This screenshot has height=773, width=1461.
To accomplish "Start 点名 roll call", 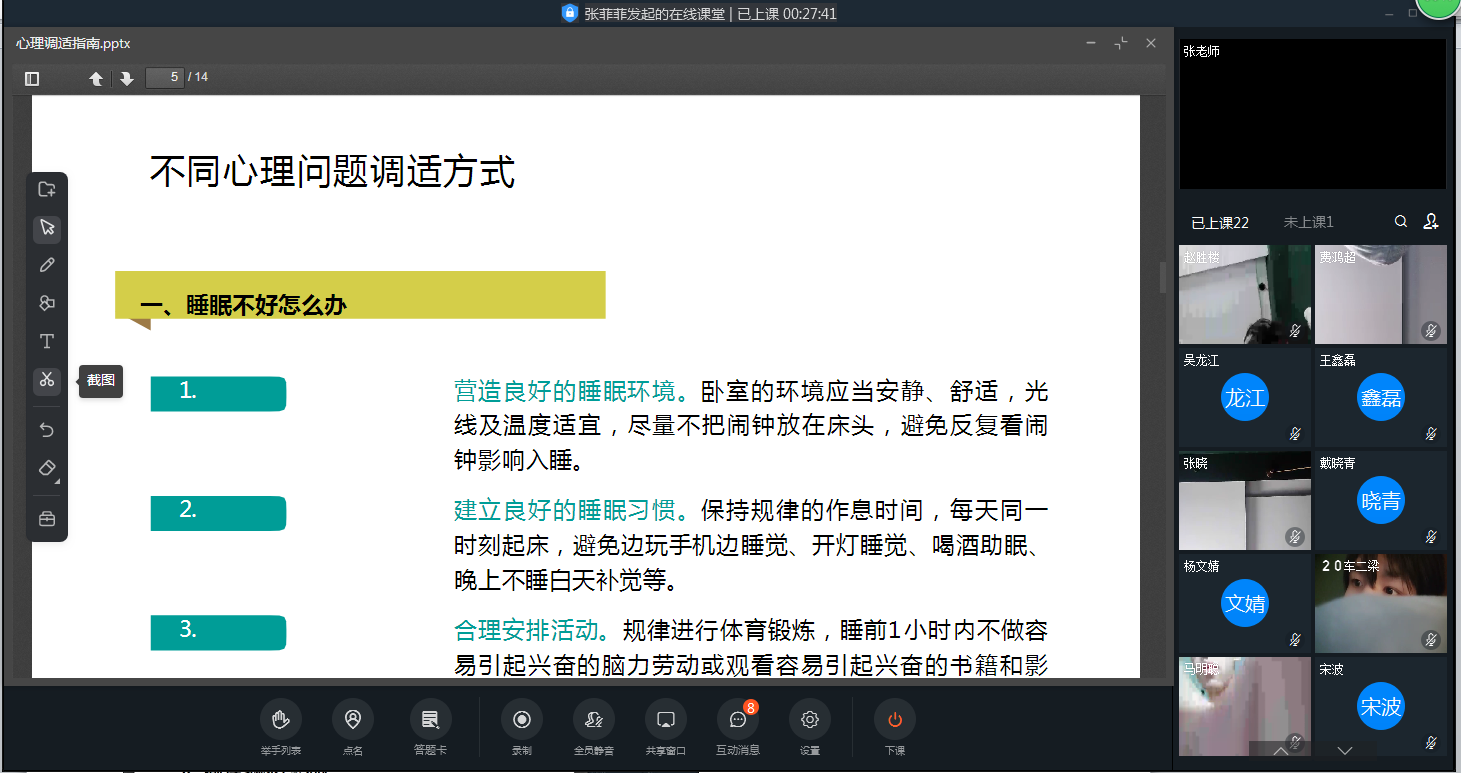I will tap(353, 719).
